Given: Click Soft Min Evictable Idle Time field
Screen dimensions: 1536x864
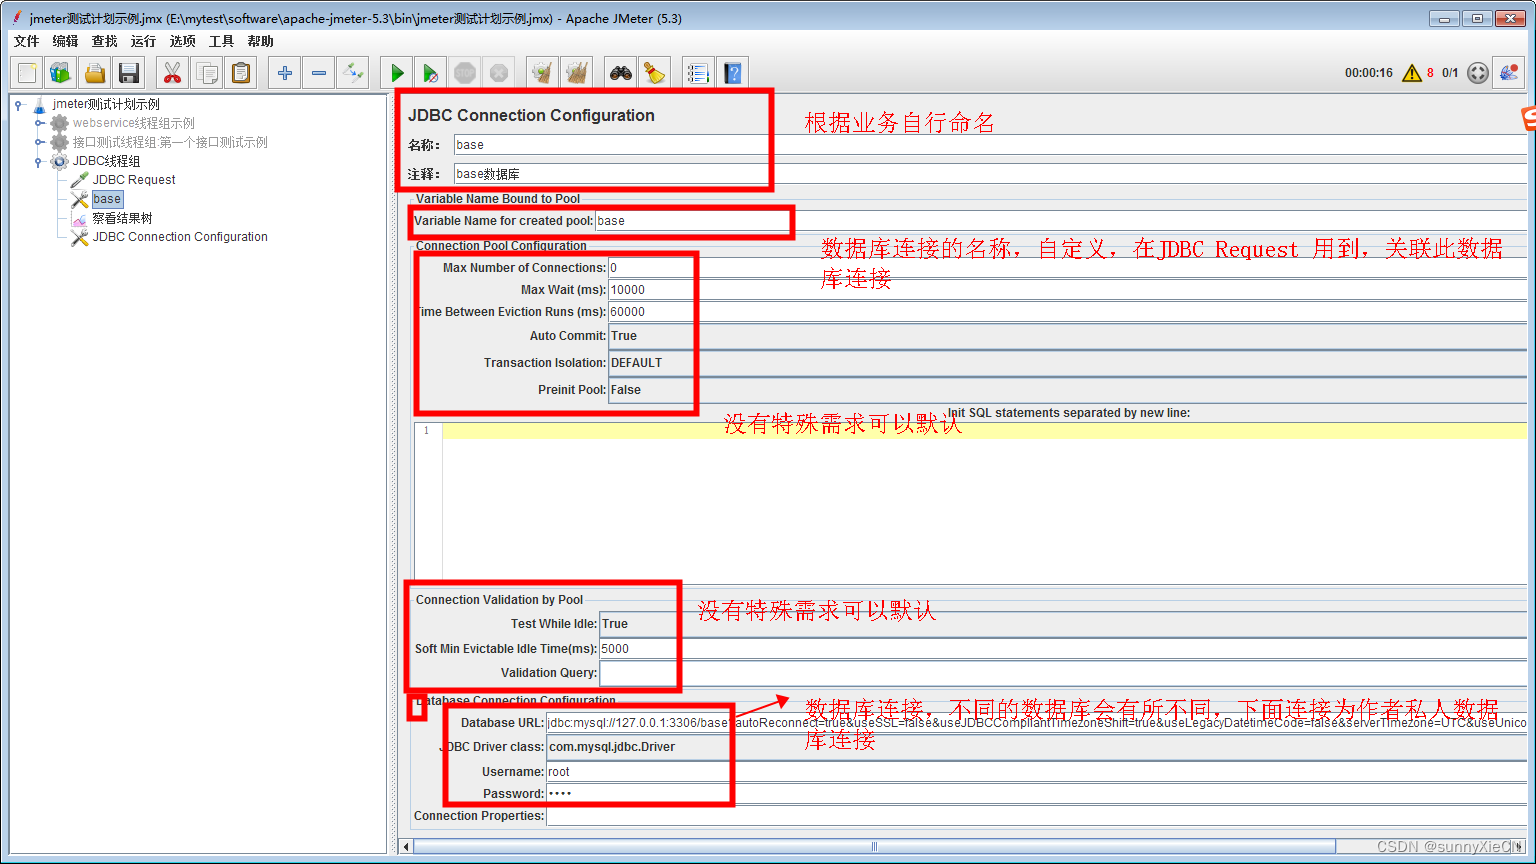Looking at the screenshot, I should 1063,649.
